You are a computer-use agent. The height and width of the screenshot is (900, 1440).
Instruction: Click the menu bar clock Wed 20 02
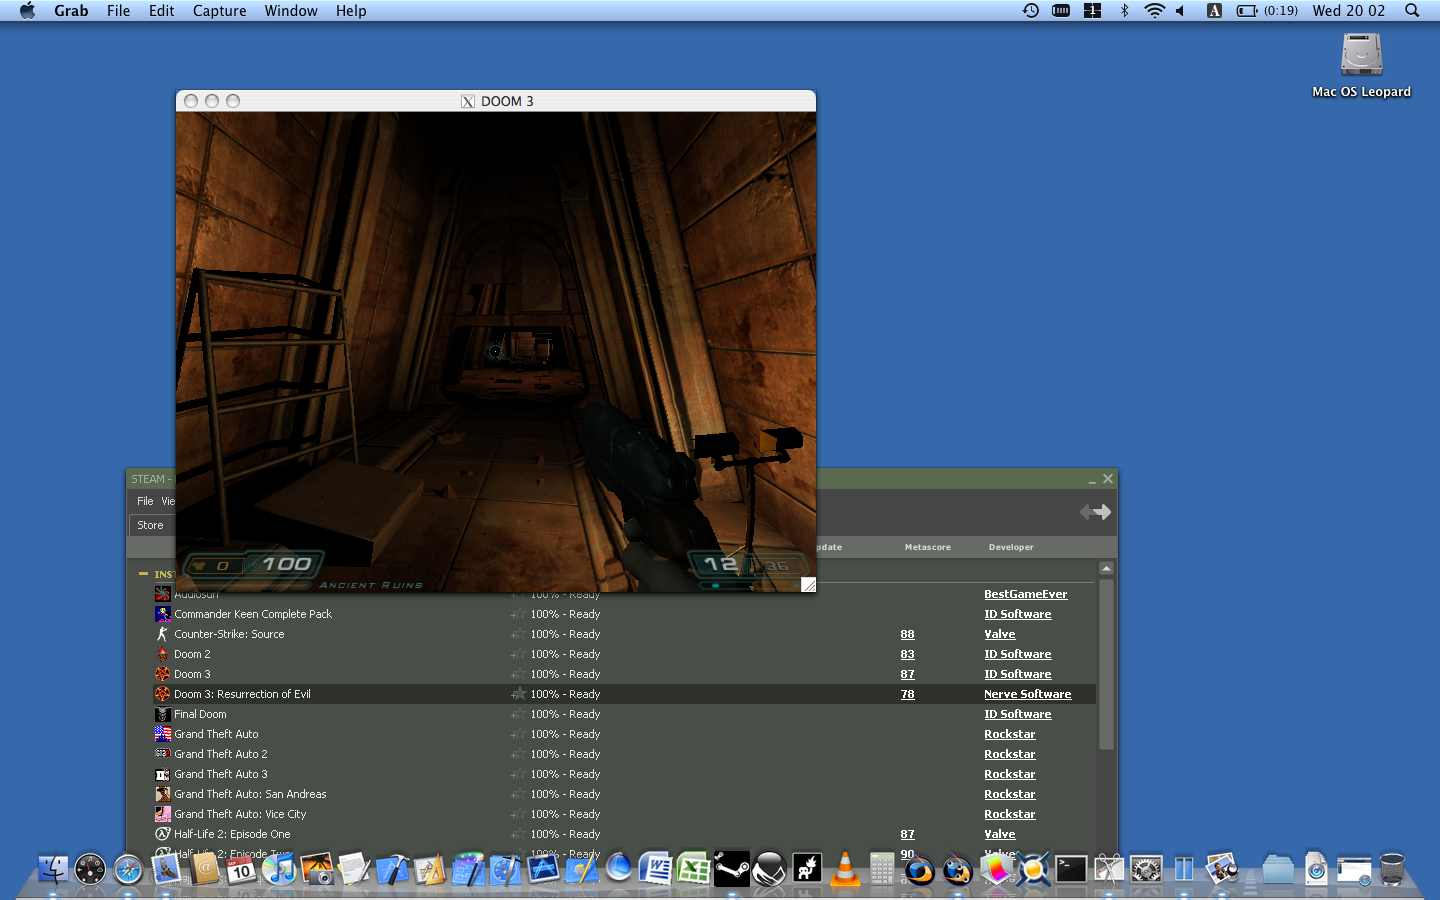pos(1349,10)
